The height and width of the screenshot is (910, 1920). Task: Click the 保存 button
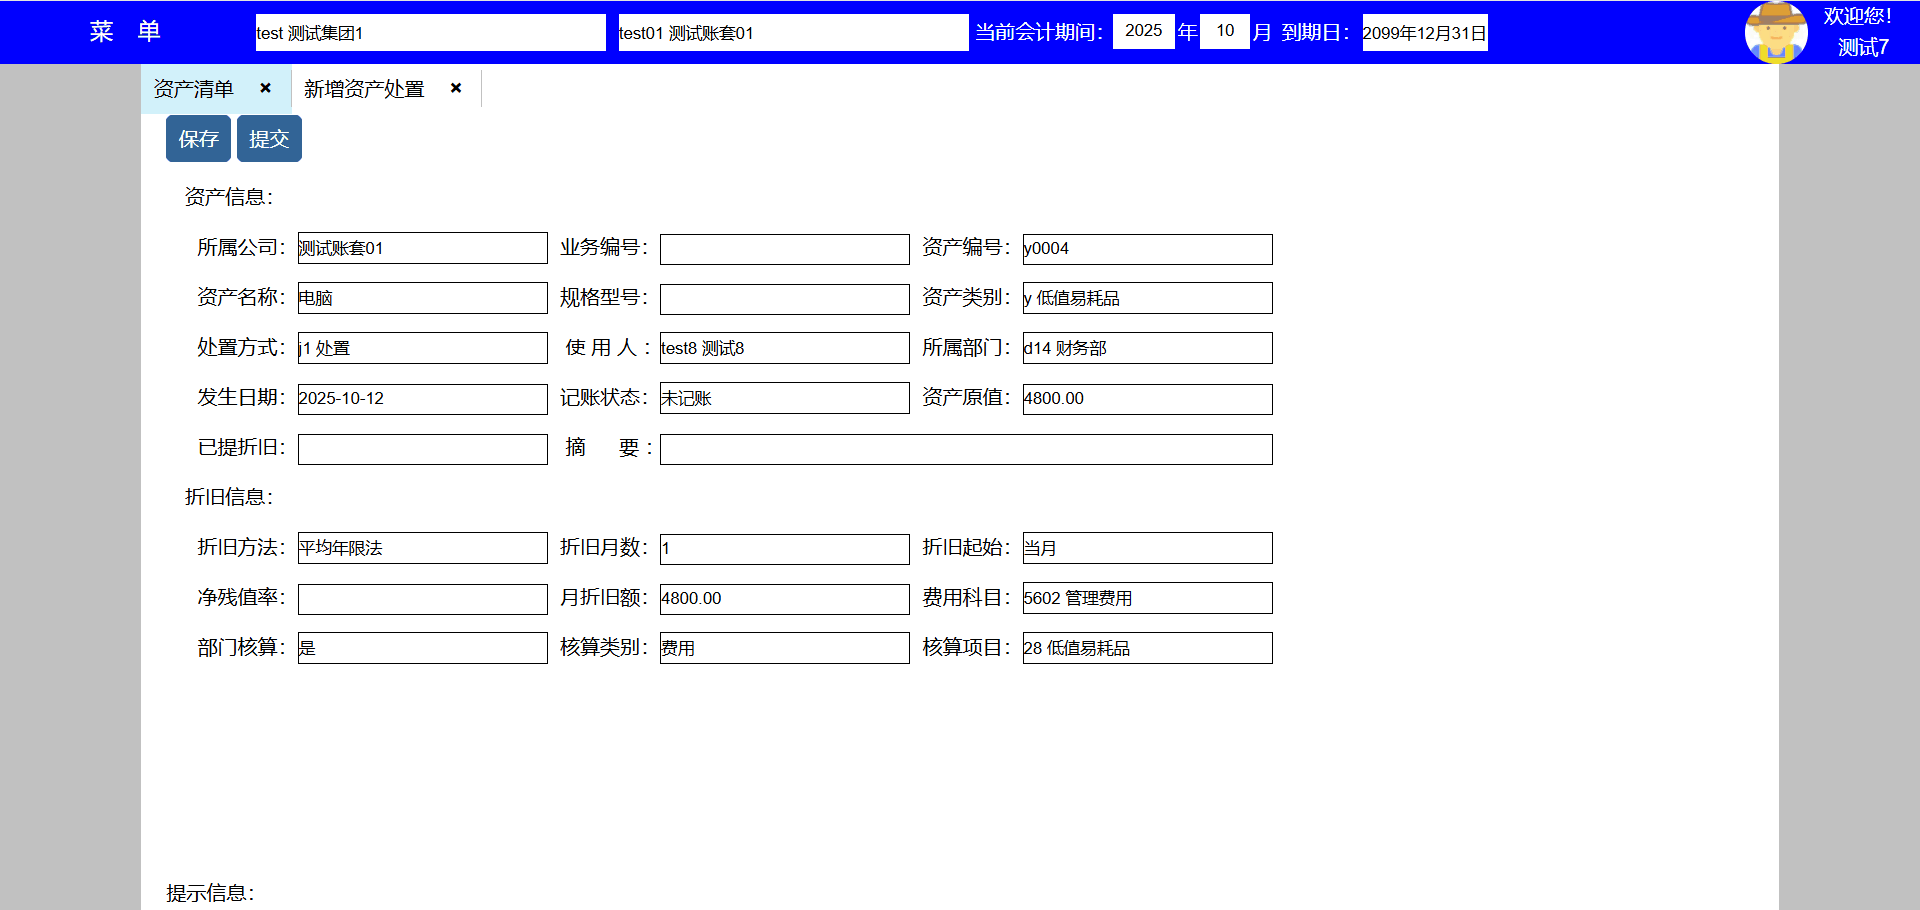pyautogui.click(x=198, y=138)
